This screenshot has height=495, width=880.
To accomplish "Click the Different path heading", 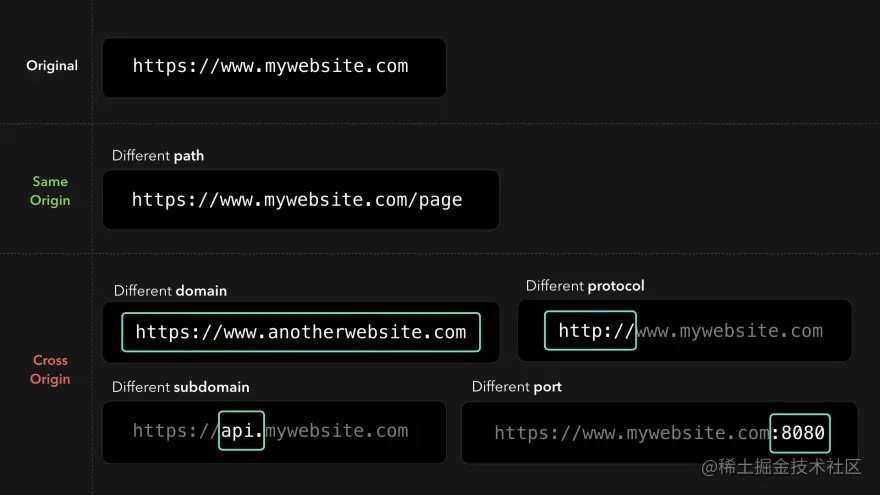I will click(x=158, y=155).
